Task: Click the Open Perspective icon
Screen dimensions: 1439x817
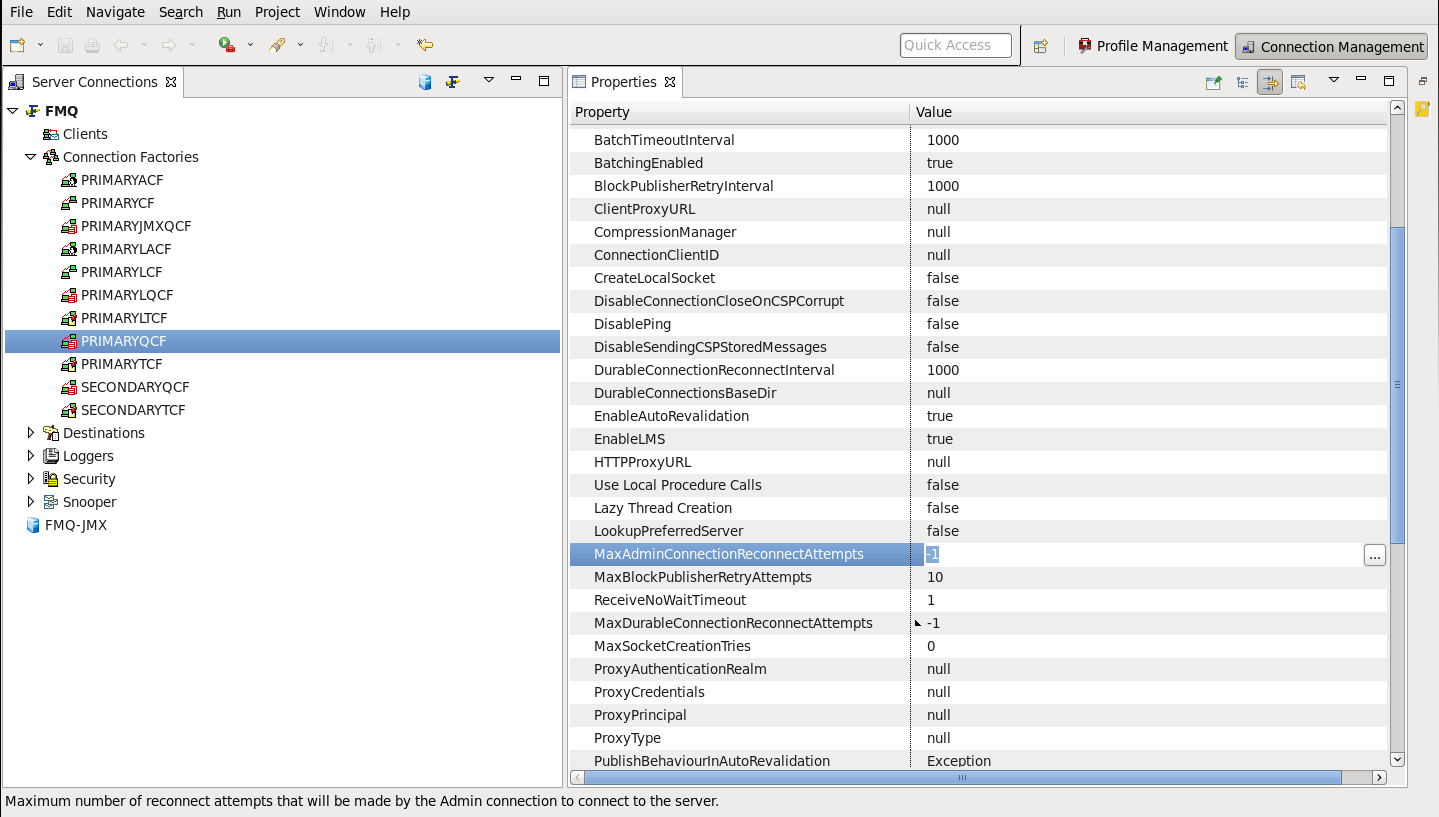Action: click(x=1041, y=46)
